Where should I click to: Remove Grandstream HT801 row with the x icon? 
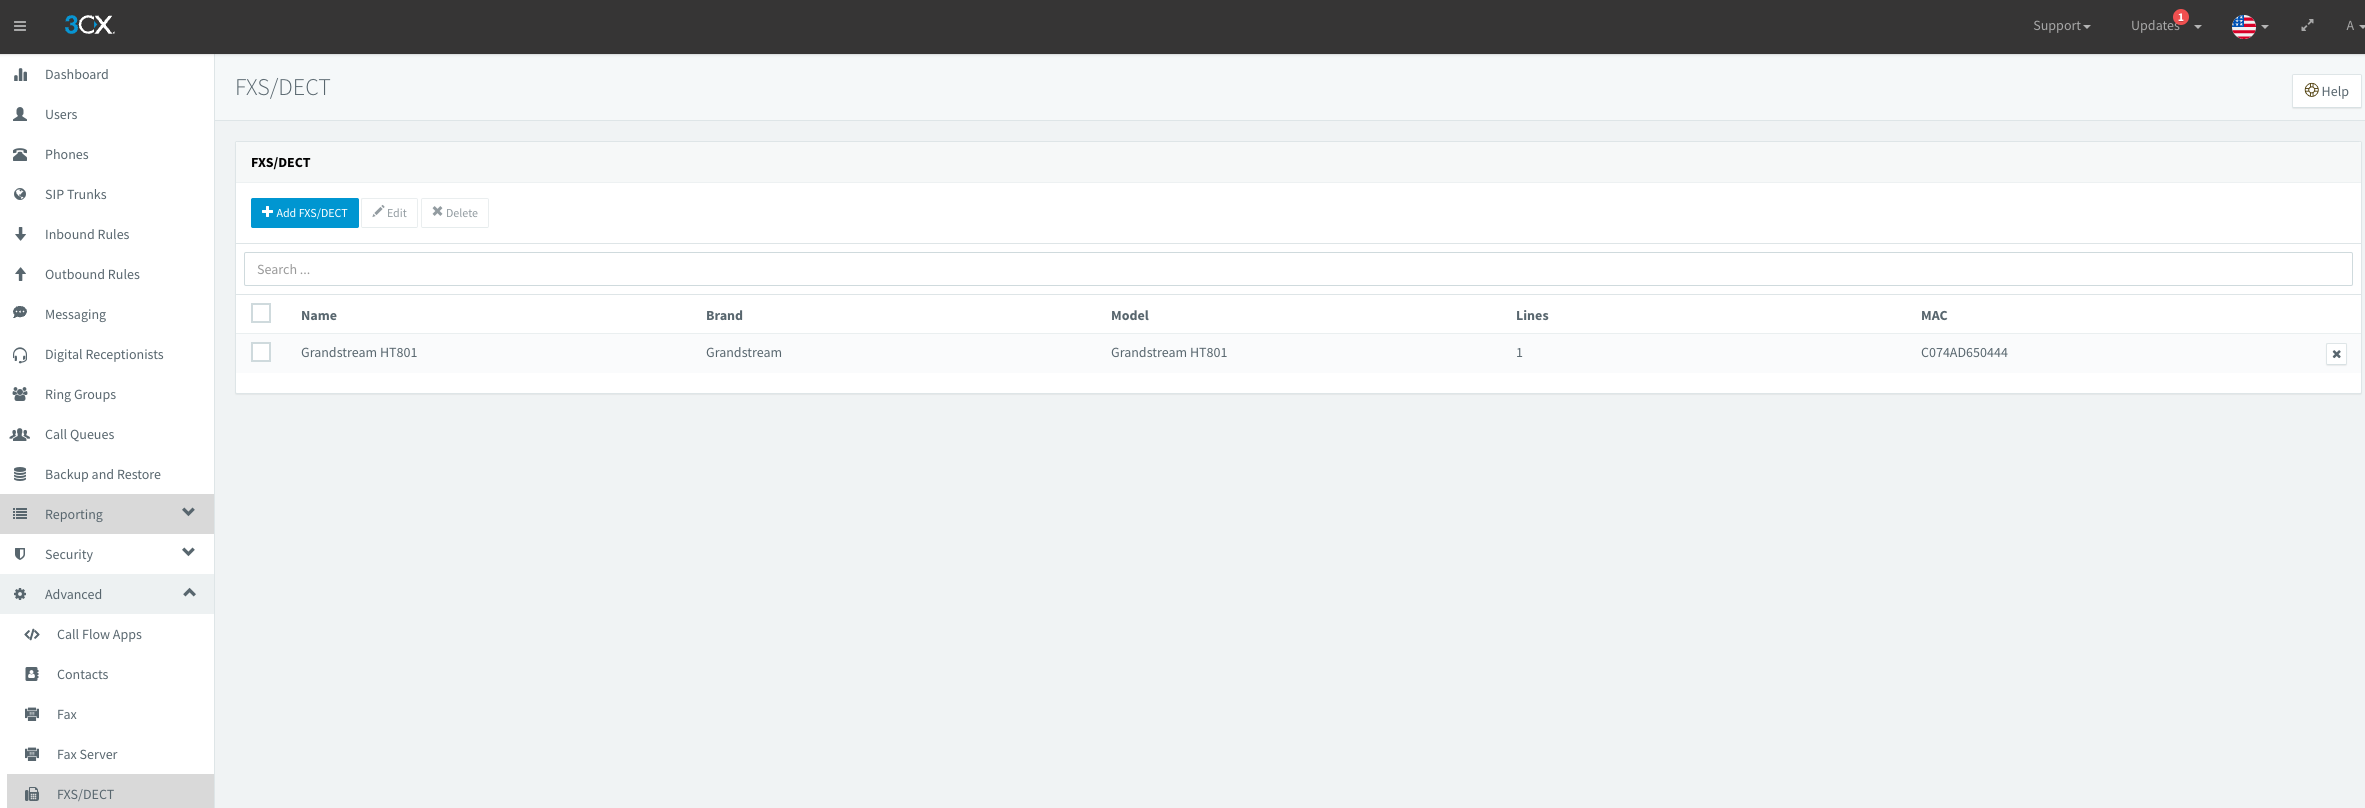[2336, 354]
